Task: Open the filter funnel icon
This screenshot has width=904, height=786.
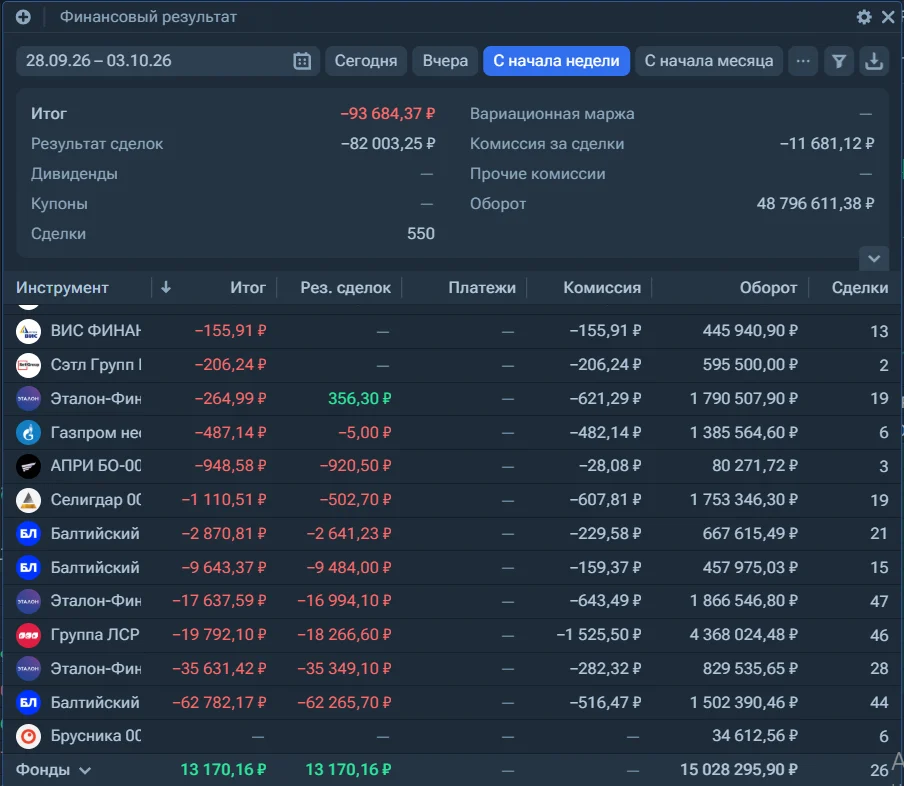Action: click(839, 61)
